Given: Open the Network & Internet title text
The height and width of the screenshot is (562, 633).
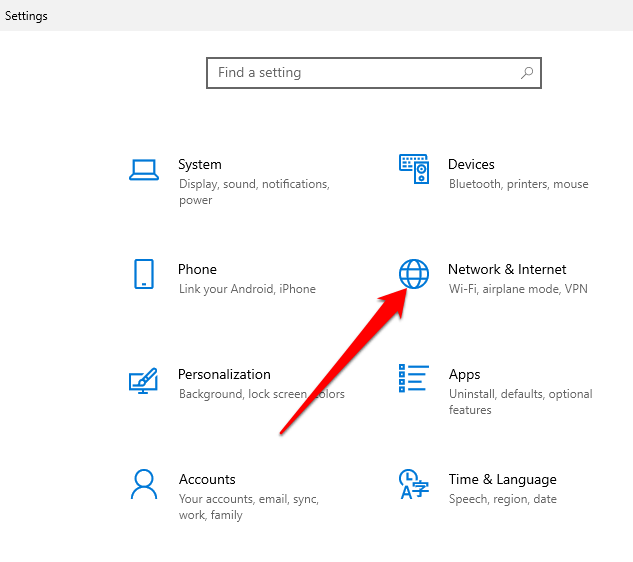Looking at the screenshot, I should coord(507,269).
